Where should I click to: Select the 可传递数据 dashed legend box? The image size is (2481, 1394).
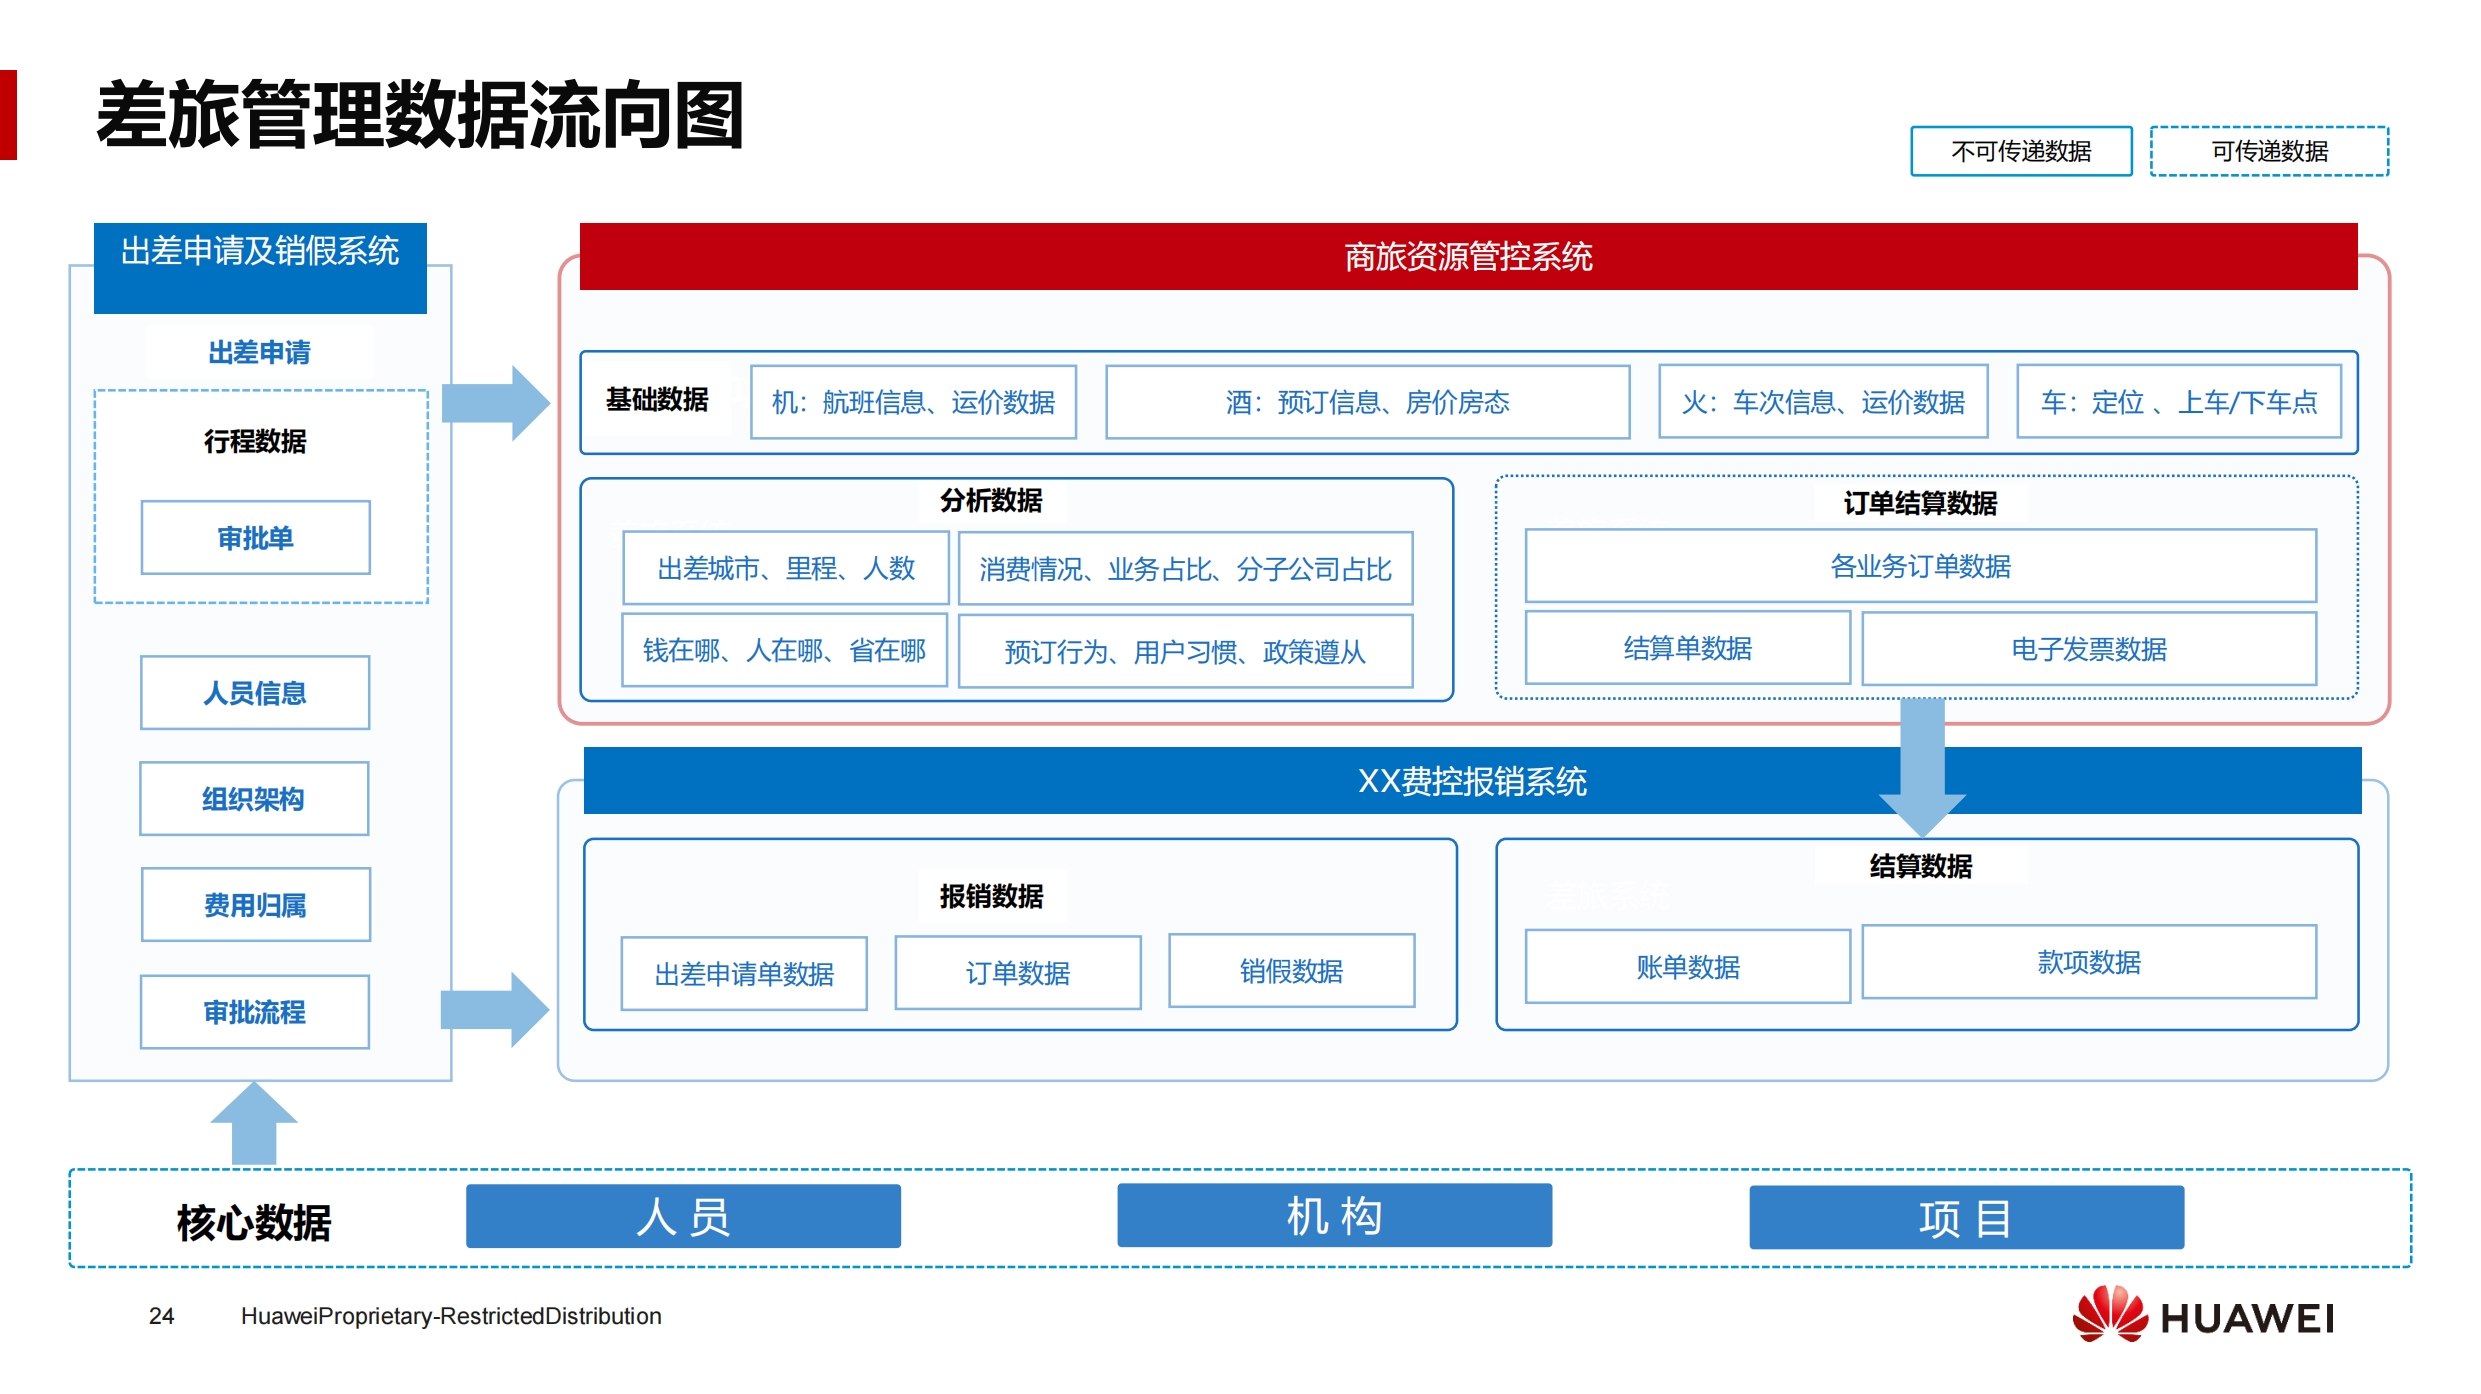(x=2269, y=151)
